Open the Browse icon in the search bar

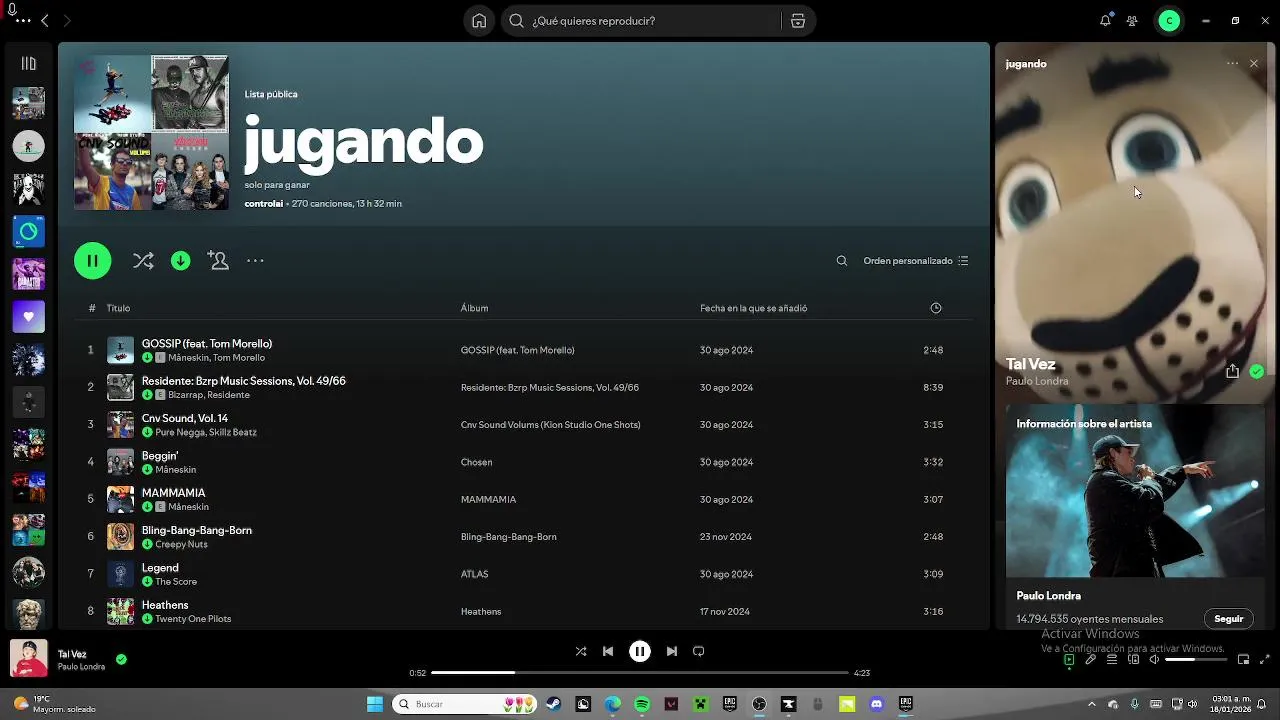(797, 21)
